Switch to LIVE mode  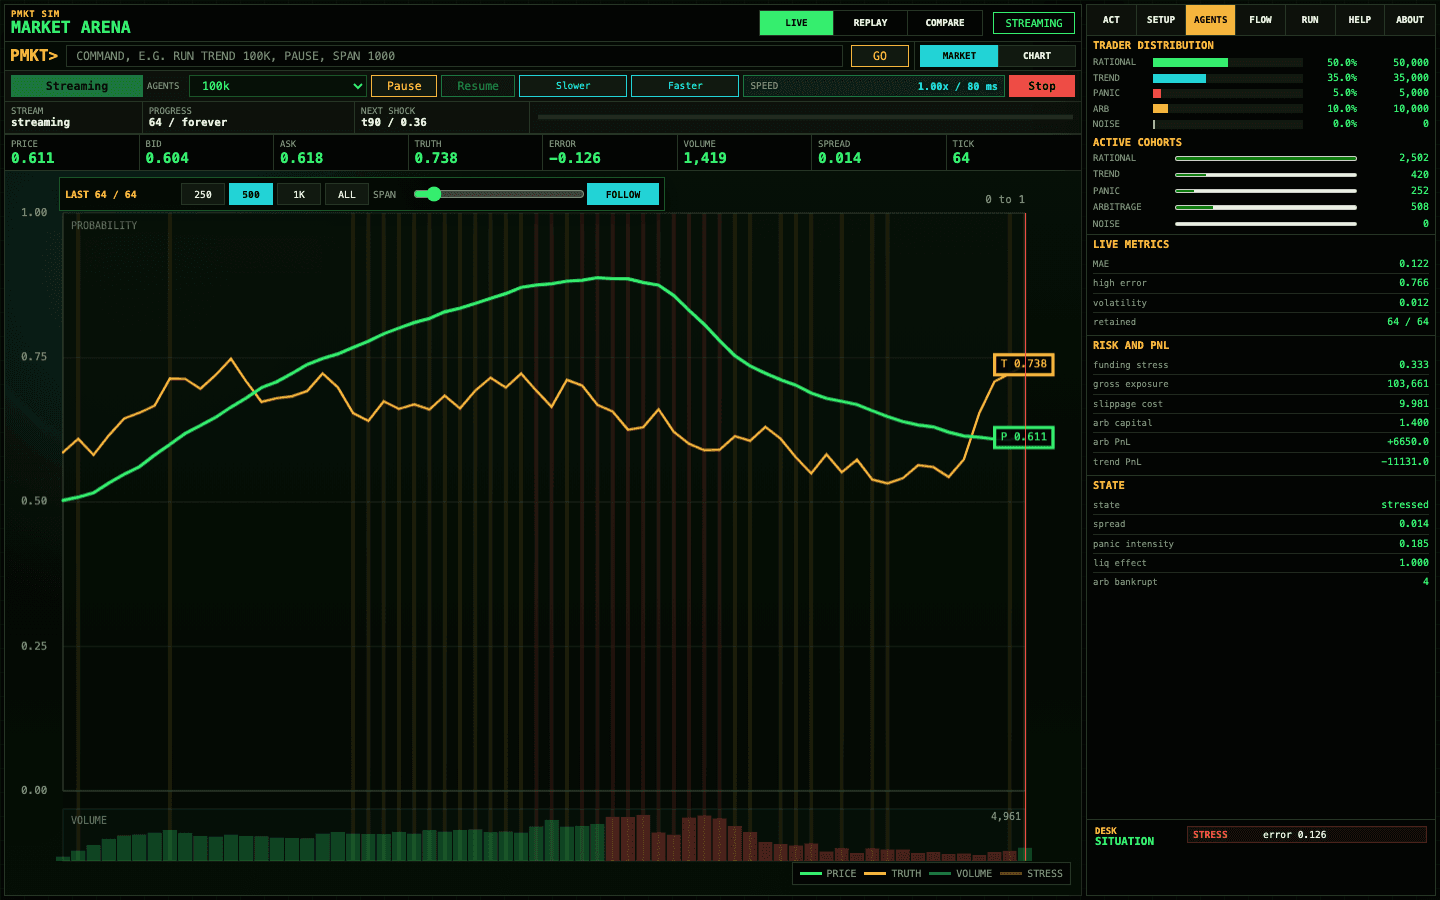pos(796,23)
